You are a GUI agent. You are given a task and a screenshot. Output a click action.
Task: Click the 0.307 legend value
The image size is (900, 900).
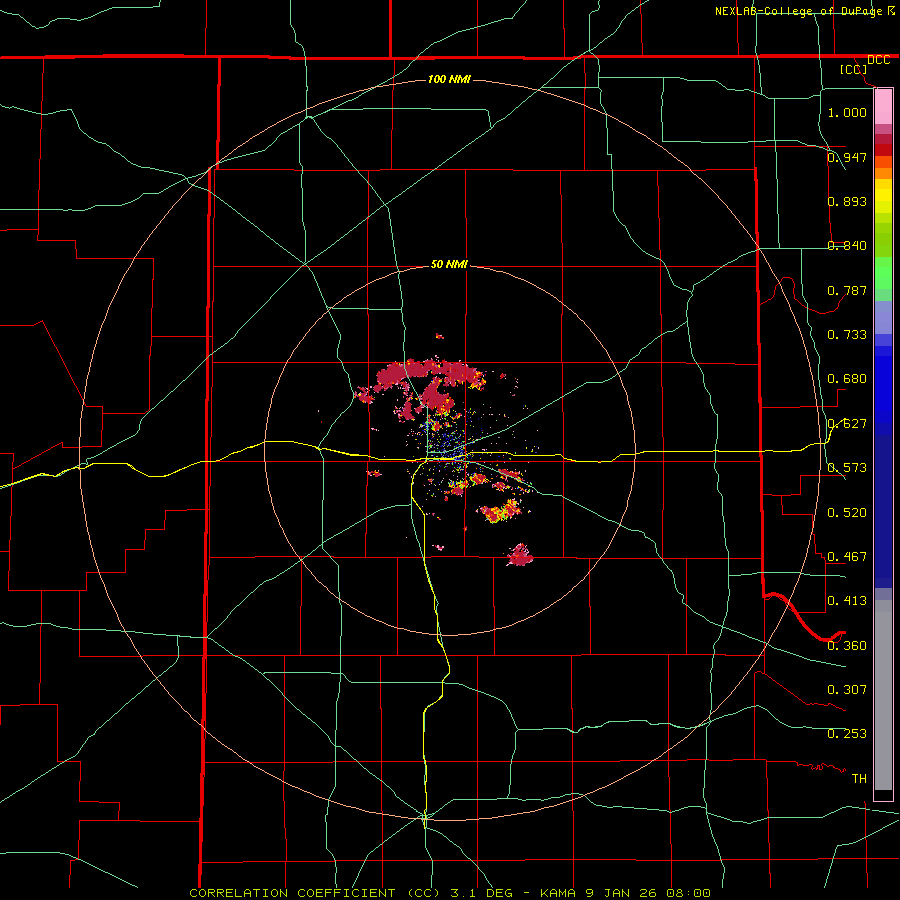(x=847, y=689)
